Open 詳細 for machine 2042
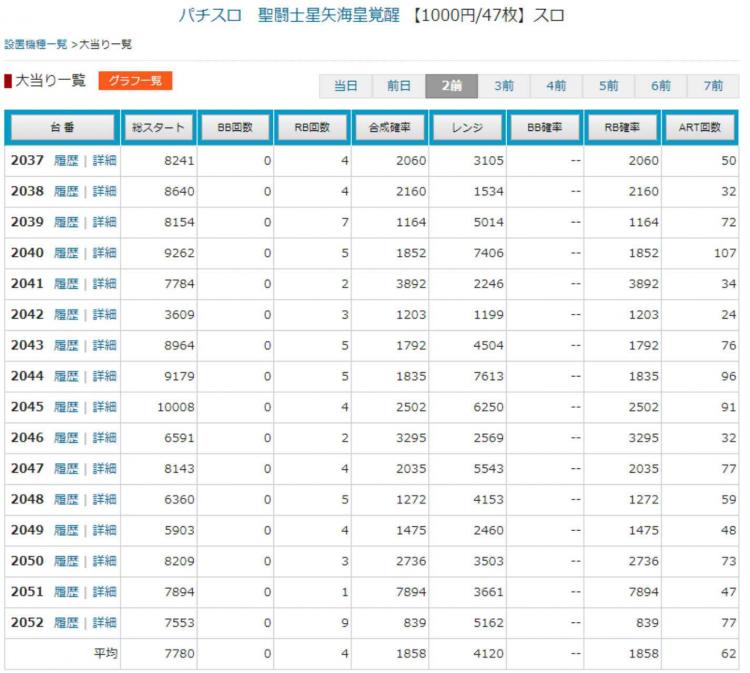This screenshot has height=673, width=750. pyautogui.click(x=104, y=315)
